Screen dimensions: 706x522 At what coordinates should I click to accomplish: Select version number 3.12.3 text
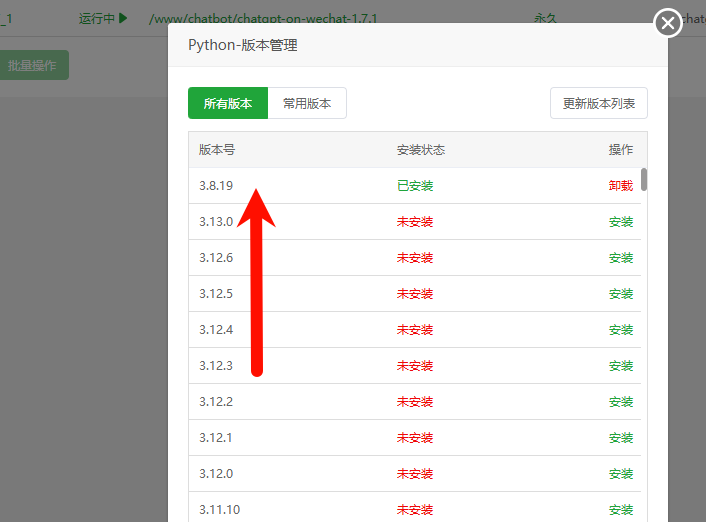tap(216, 366)
